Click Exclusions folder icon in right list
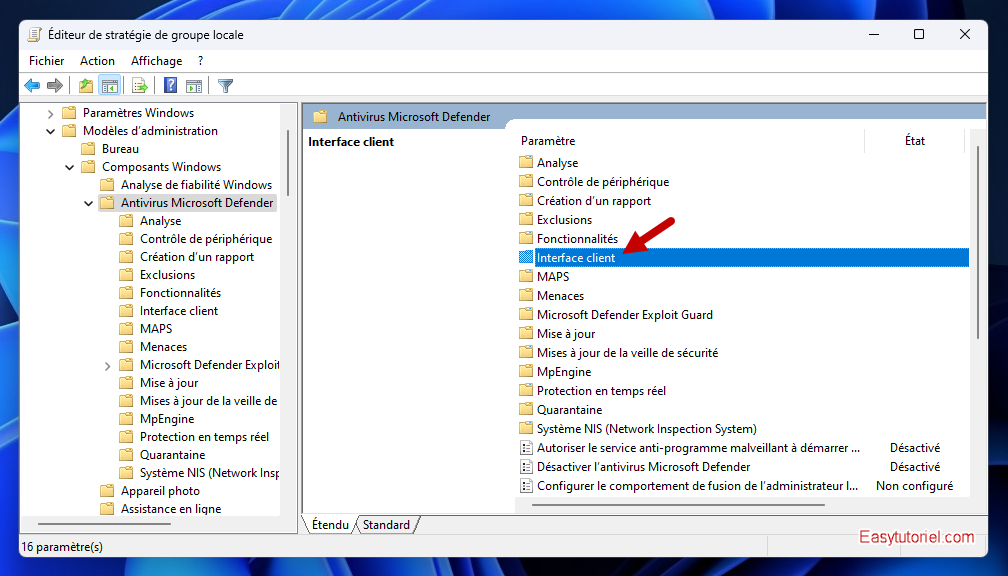The image size is (1008, 576). click(x=526, y=219)
